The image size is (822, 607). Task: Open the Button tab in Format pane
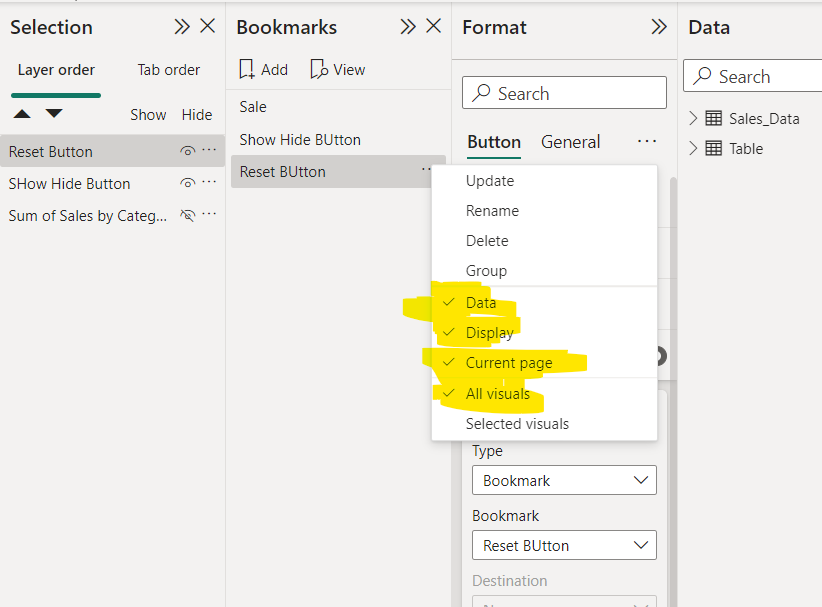(x=494, y=142)
